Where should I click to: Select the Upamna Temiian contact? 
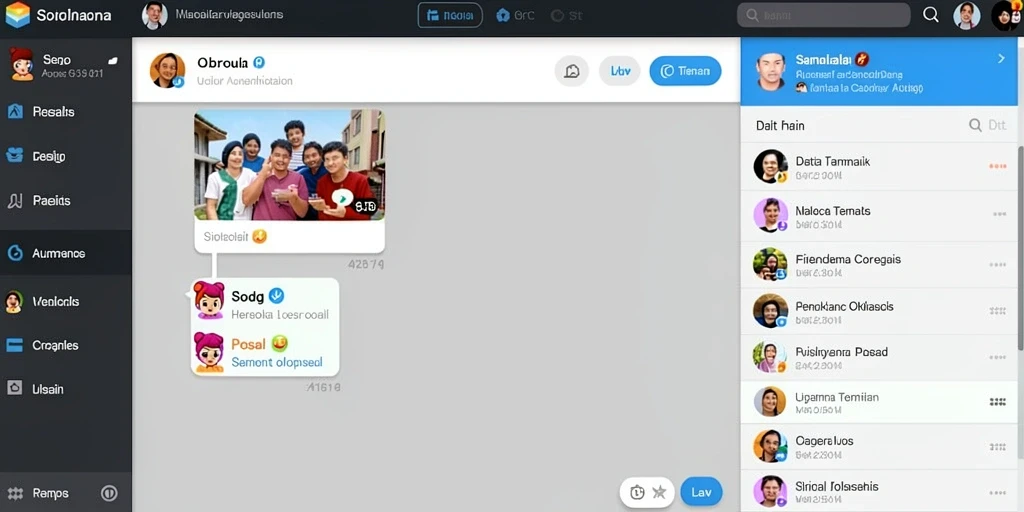[x=879, y=402]
